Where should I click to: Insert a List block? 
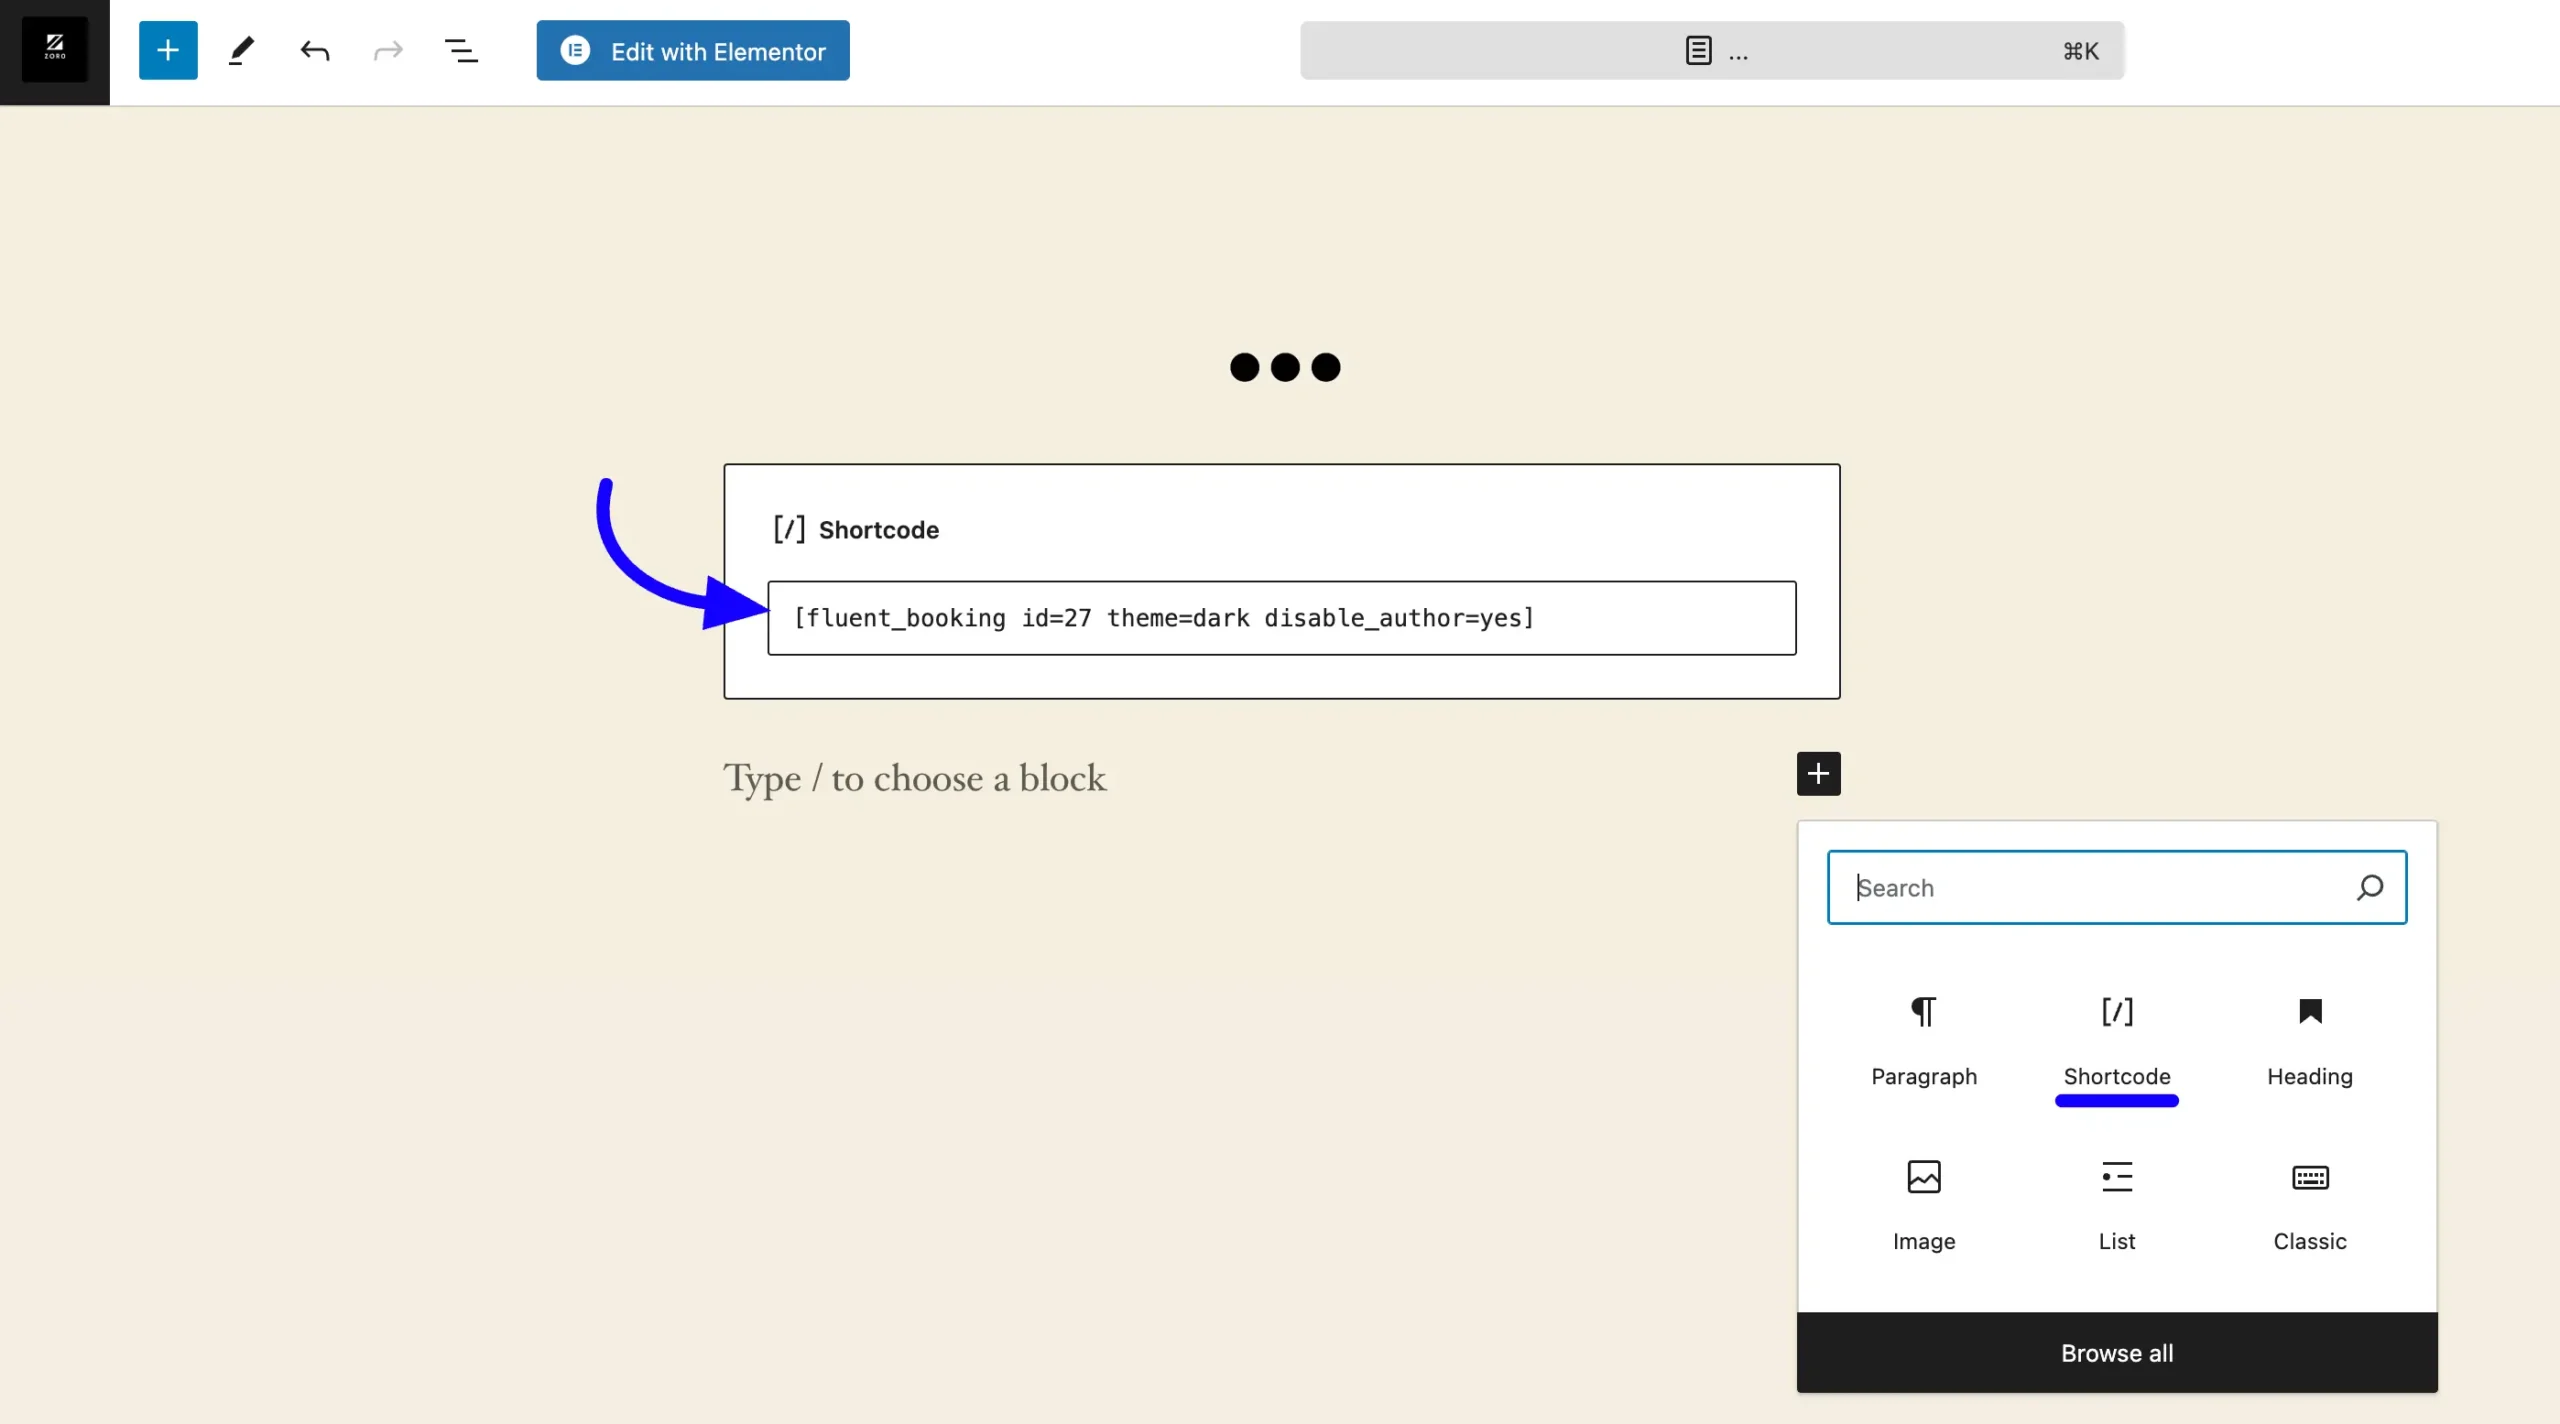coord(2117,1205)
